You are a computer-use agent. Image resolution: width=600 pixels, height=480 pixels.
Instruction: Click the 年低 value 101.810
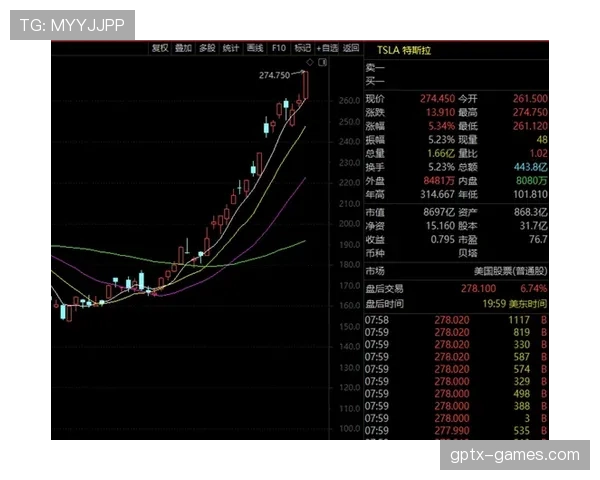[530, 194]
